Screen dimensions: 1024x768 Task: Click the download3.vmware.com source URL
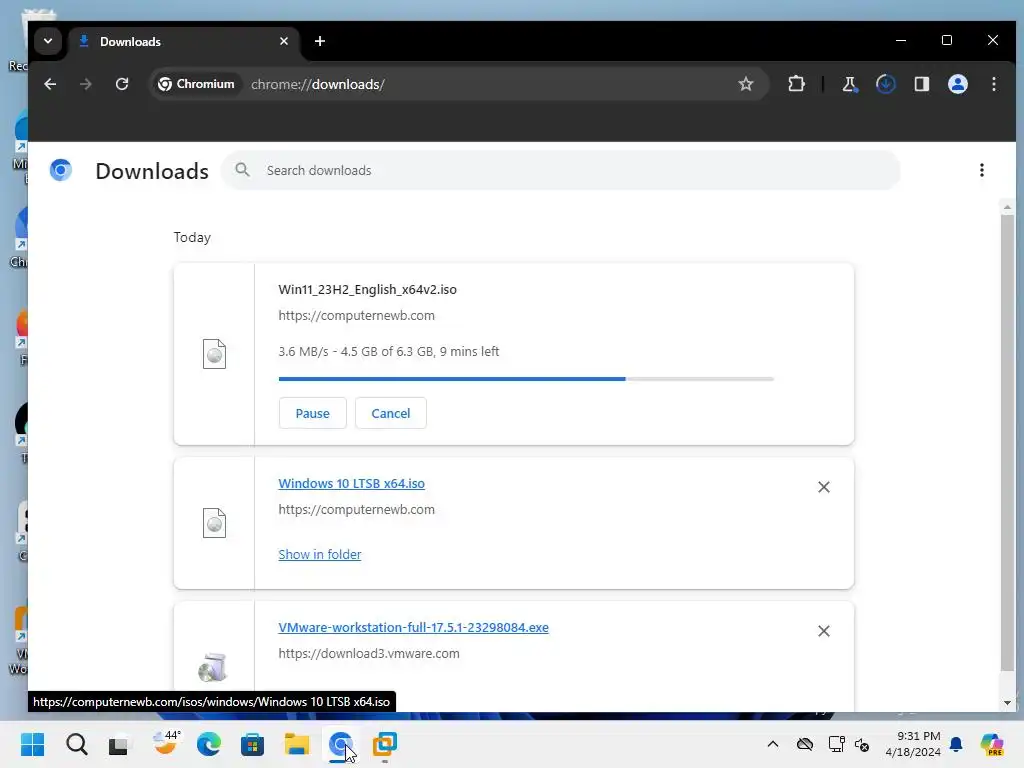point(369,654)
